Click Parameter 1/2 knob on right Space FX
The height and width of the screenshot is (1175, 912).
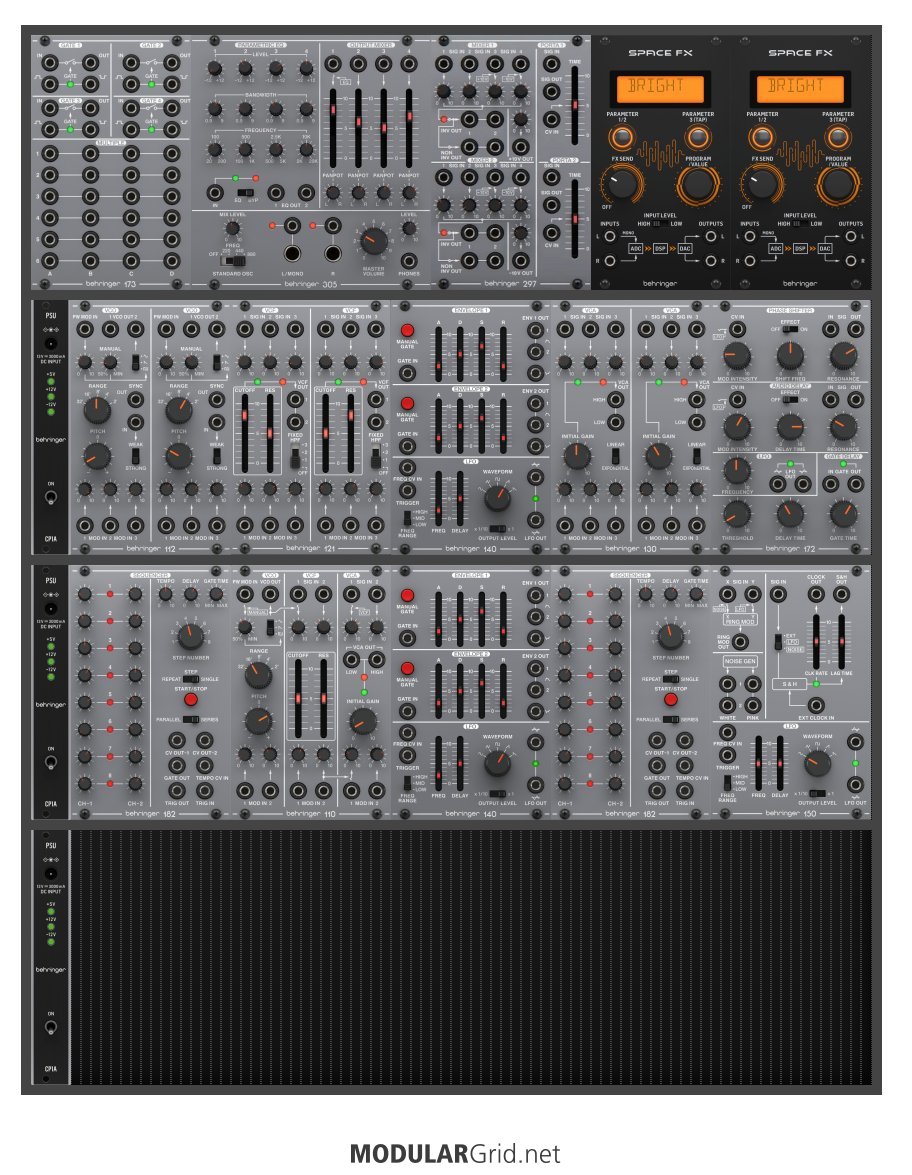[x=761, y=137]
